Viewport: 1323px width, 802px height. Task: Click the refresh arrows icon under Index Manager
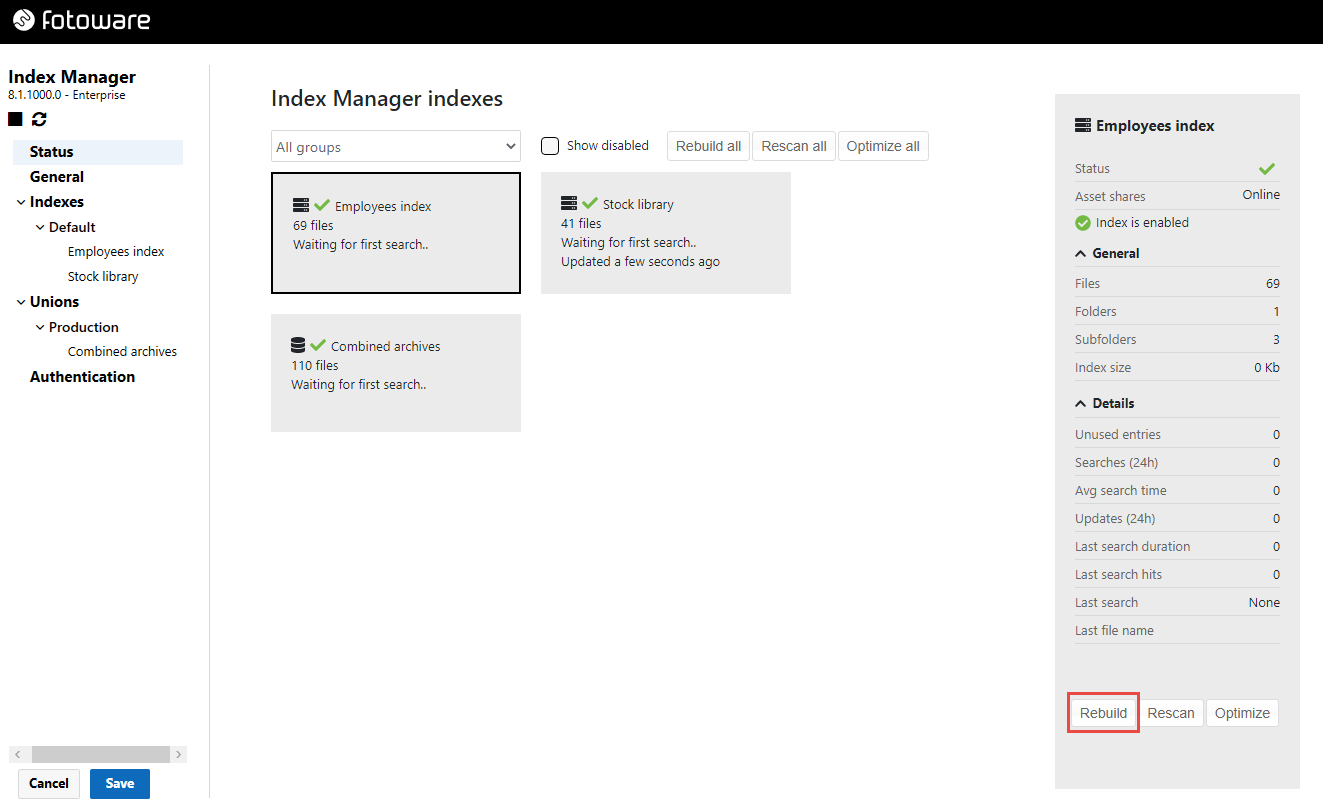(x=39, y=120)
